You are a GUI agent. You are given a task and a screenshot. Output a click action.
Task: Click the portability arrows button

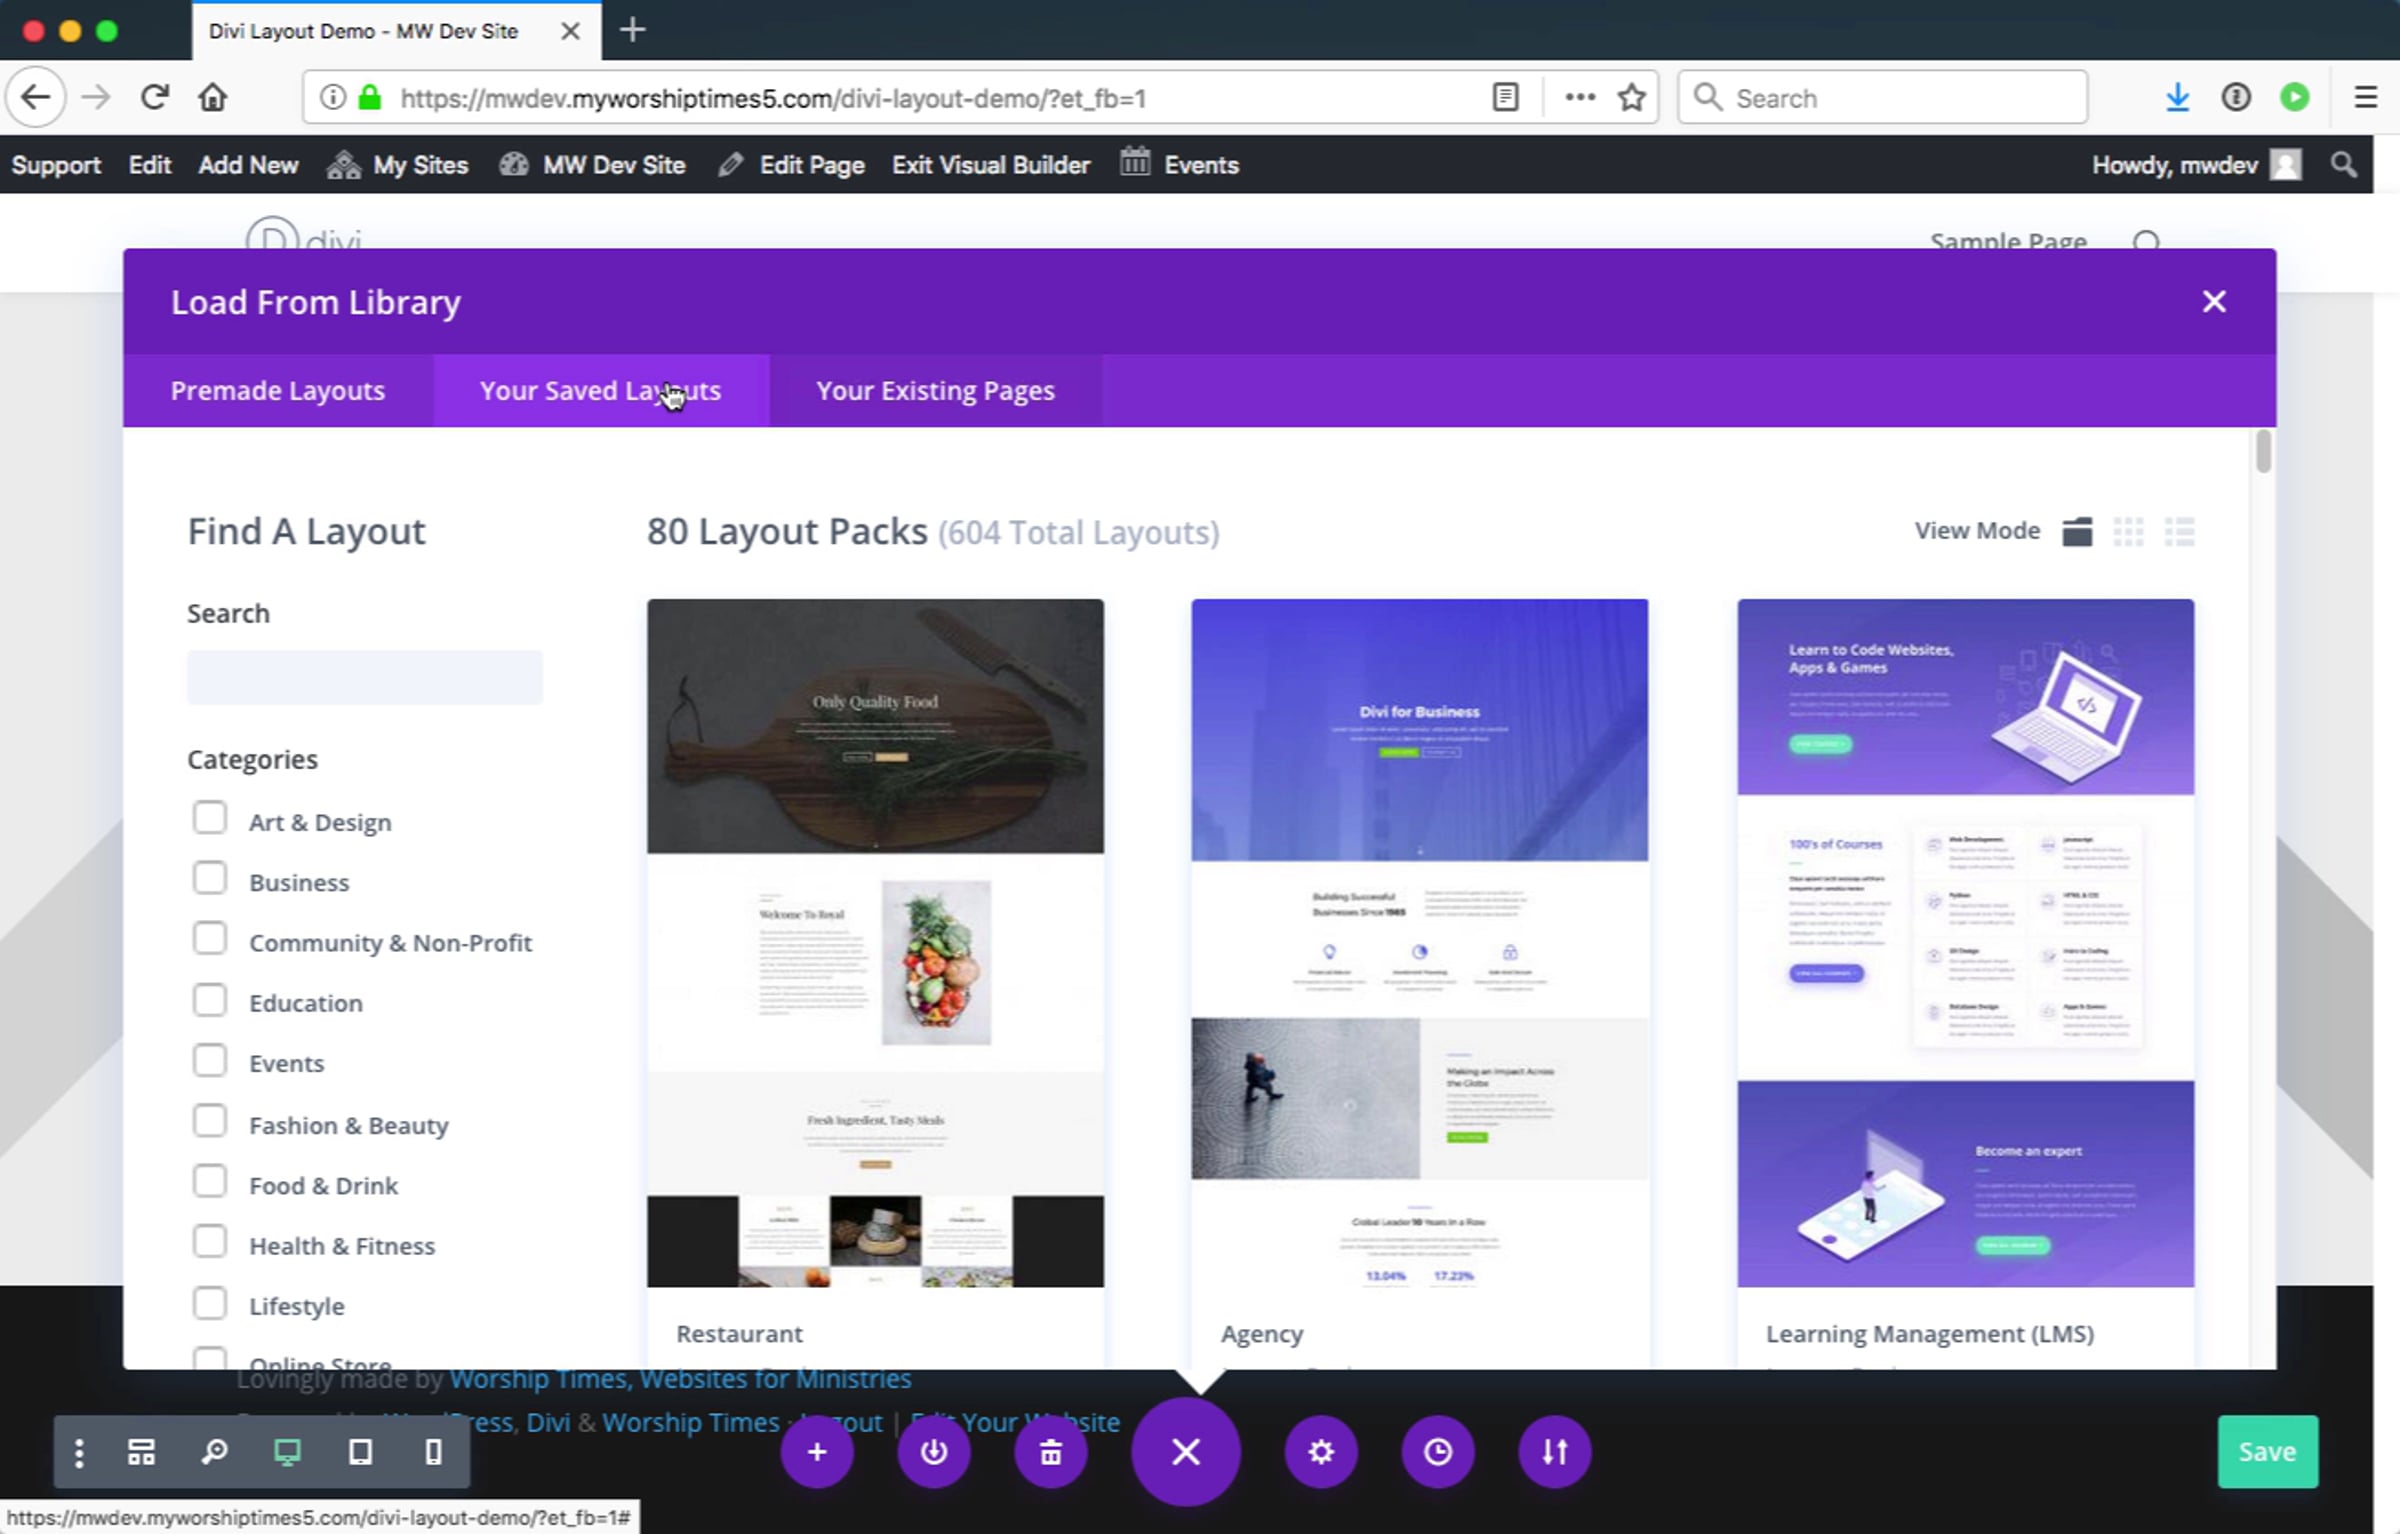(1554, 1452)
